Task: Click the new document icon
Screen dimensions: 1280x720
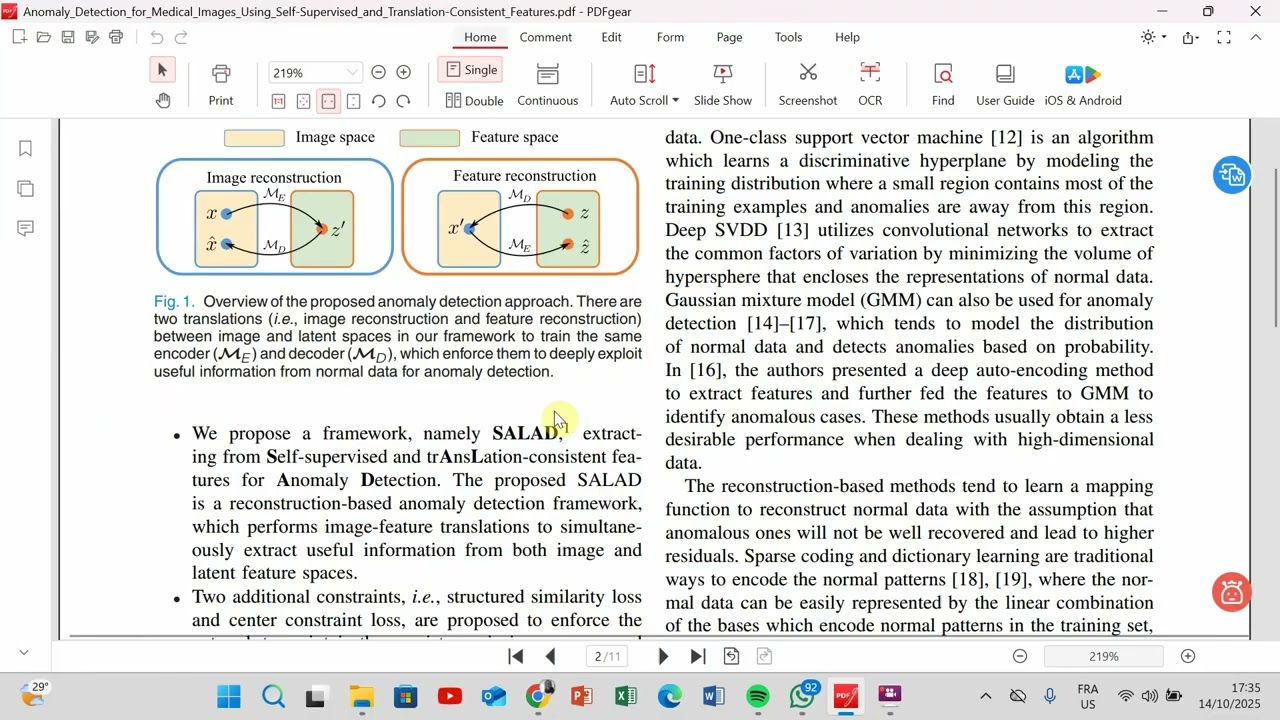Action: pyautogui.click(x=19, y=37)
